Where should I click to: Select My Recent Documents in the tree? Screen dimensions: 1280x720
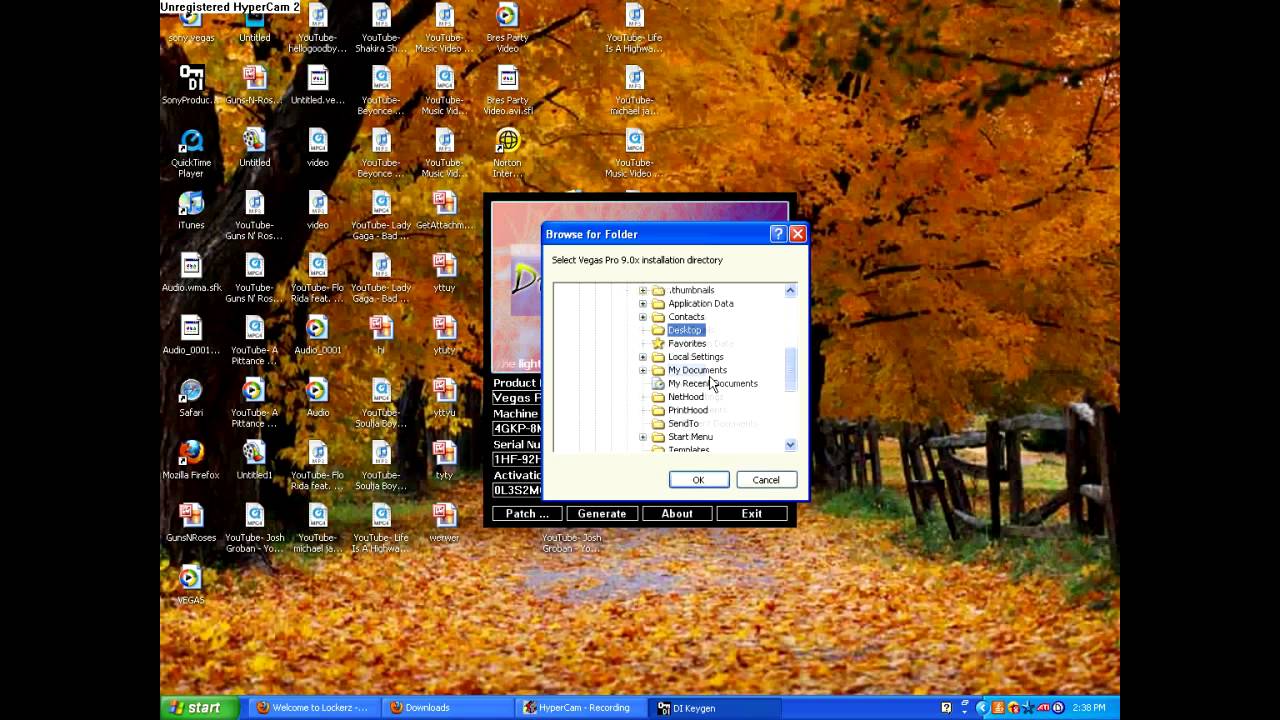coord(713,383)
